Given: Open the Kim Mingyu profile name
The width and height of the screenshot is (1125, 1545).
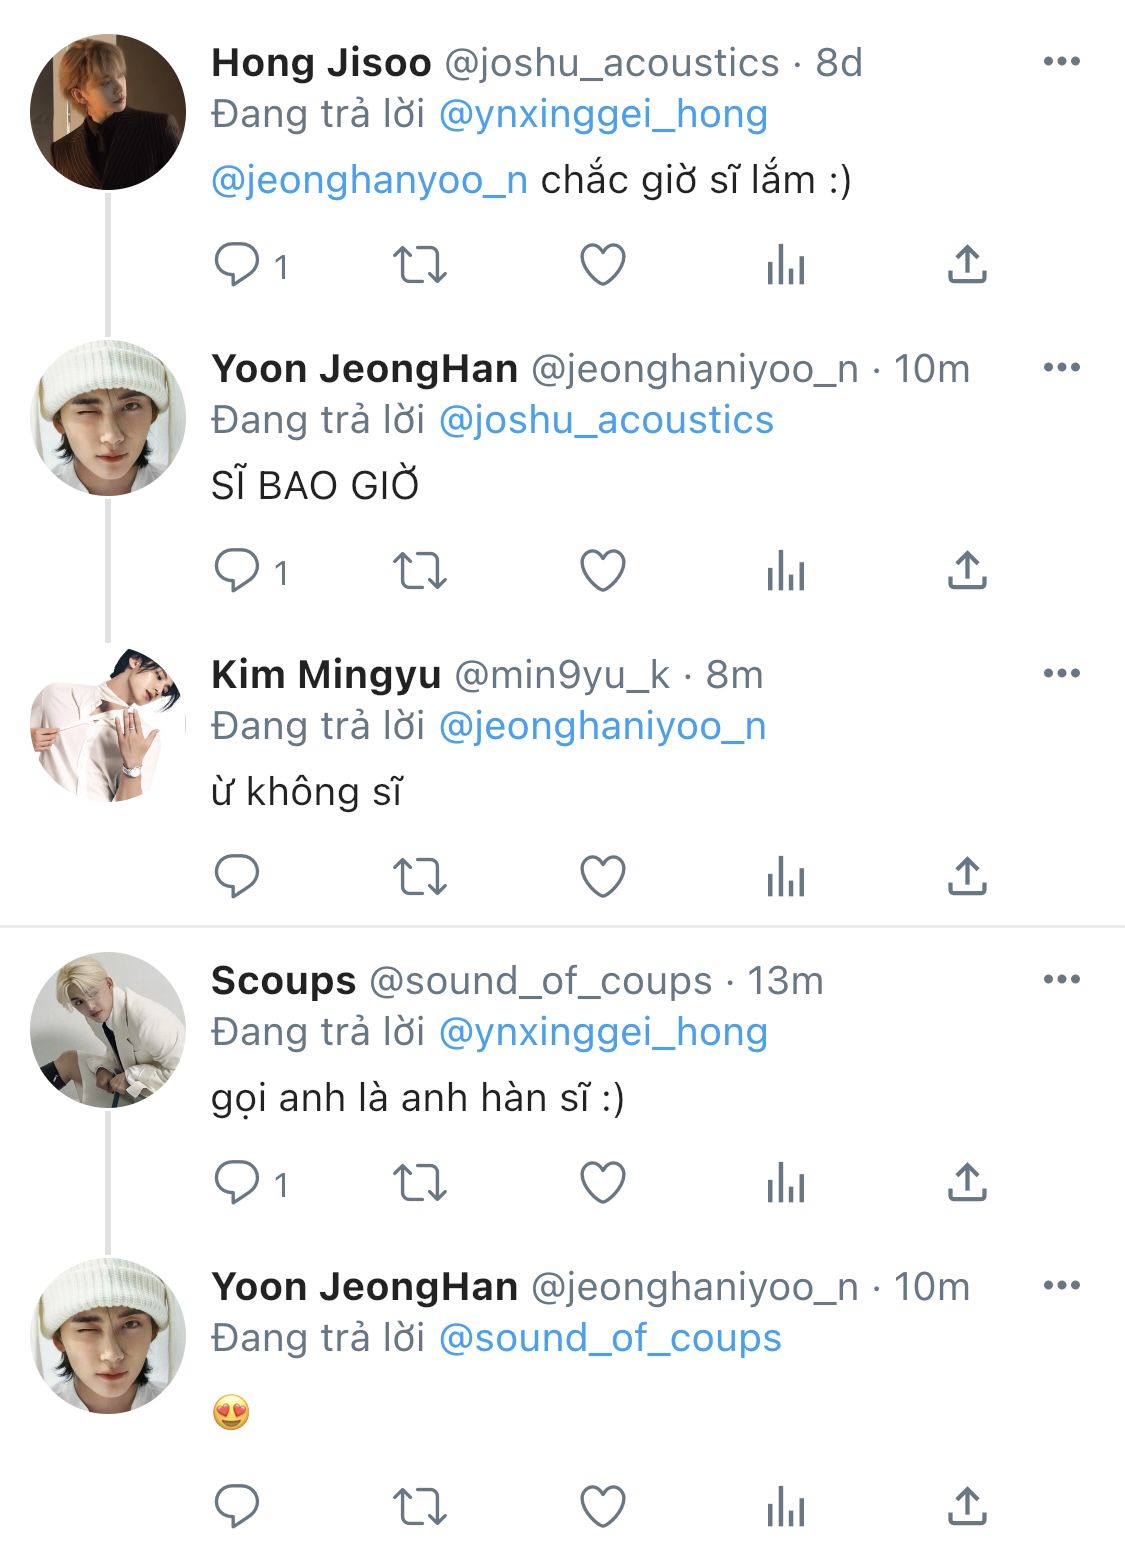Looking at the screenshot, I should 326,675.
